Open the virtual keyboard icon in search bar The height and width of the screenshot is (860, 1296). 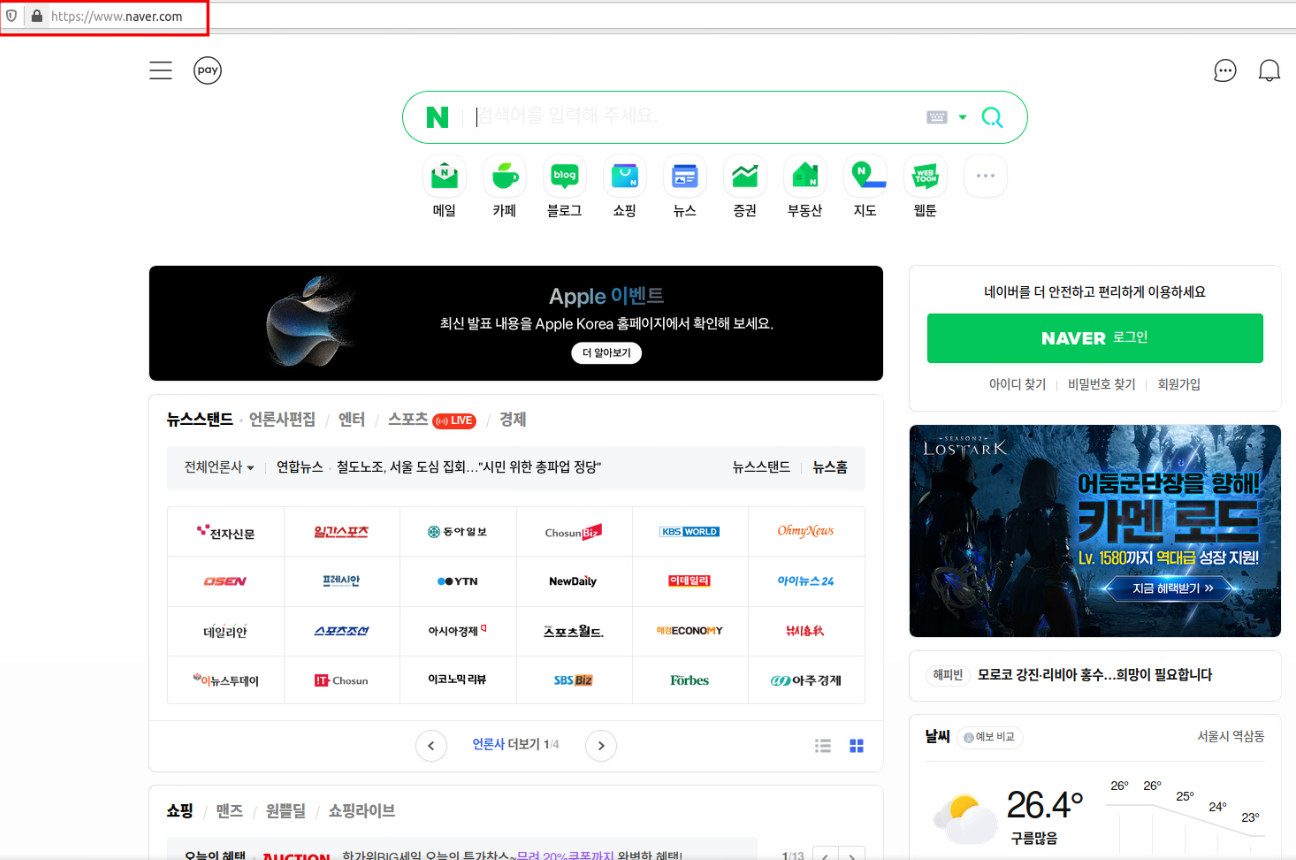[x=937, y=117]
